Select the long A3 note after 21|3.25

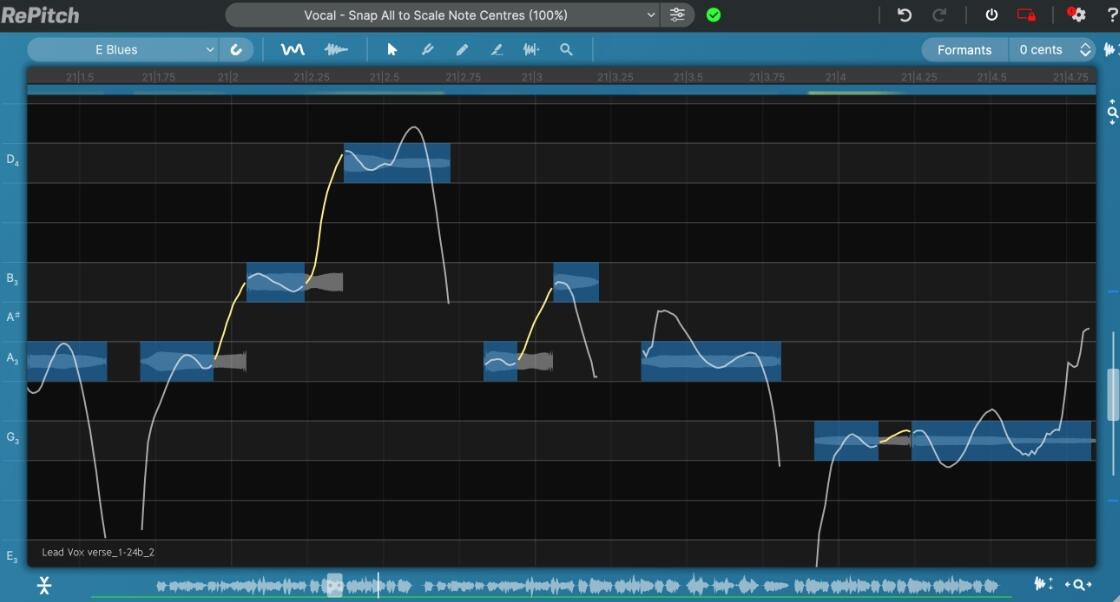[711, 361]
